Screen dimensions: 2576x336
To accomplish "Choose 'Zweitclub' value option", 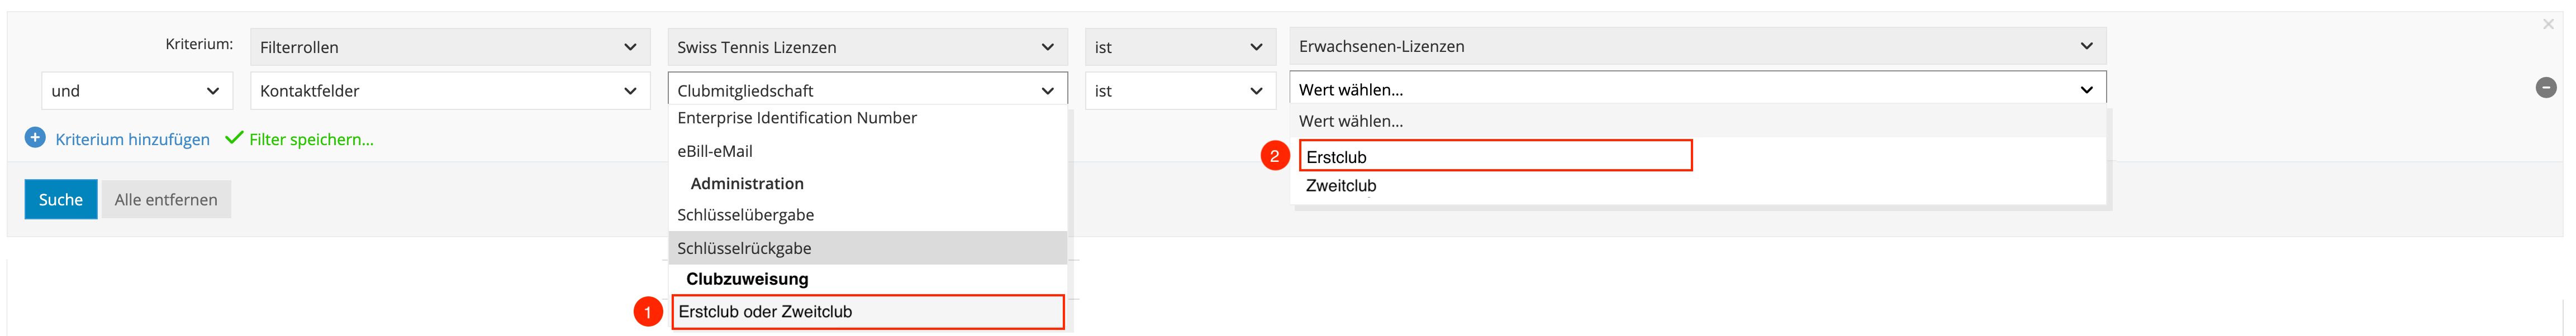I will point(1341,186).
